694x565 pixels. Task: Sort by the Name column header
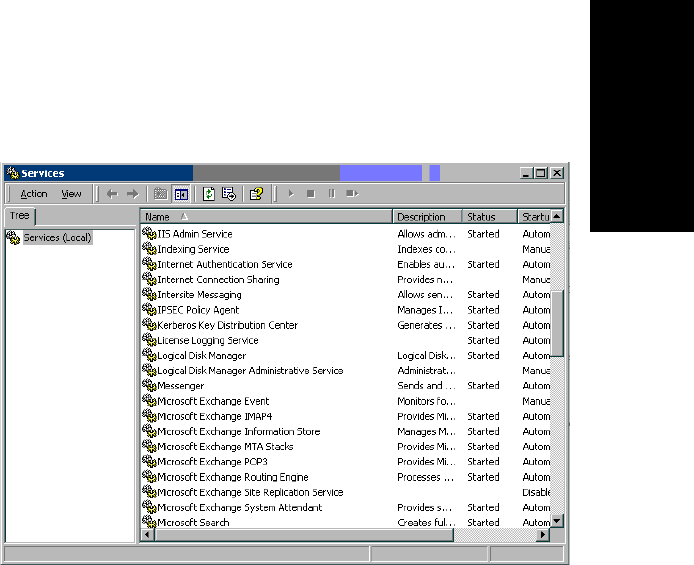(266, 217)
